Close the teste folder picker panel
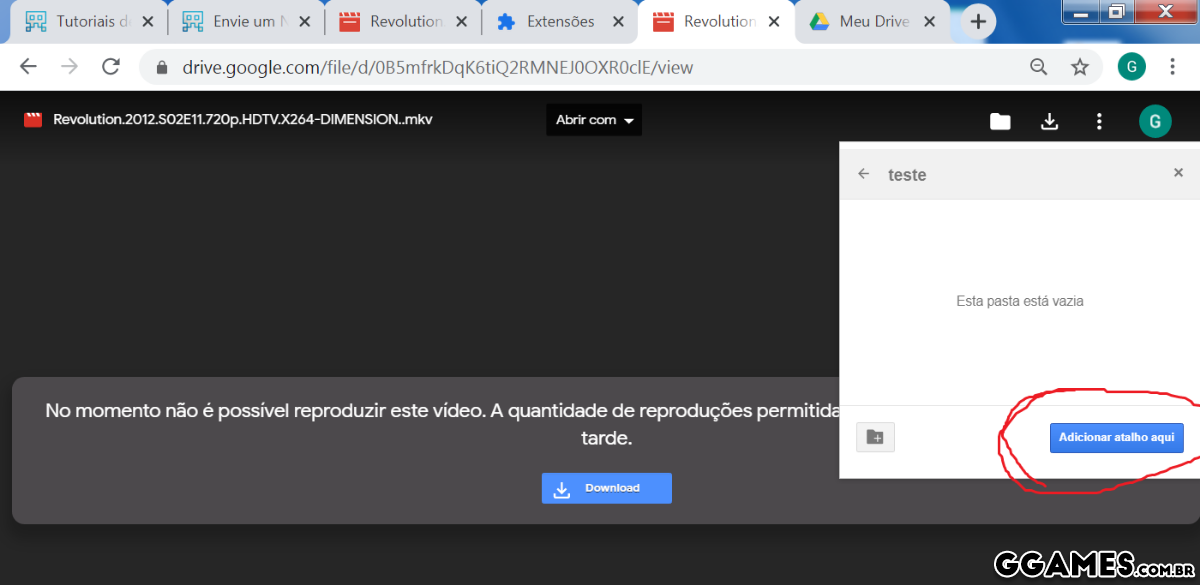Viewport: 1200px width, 585px height. [1178, 173]
